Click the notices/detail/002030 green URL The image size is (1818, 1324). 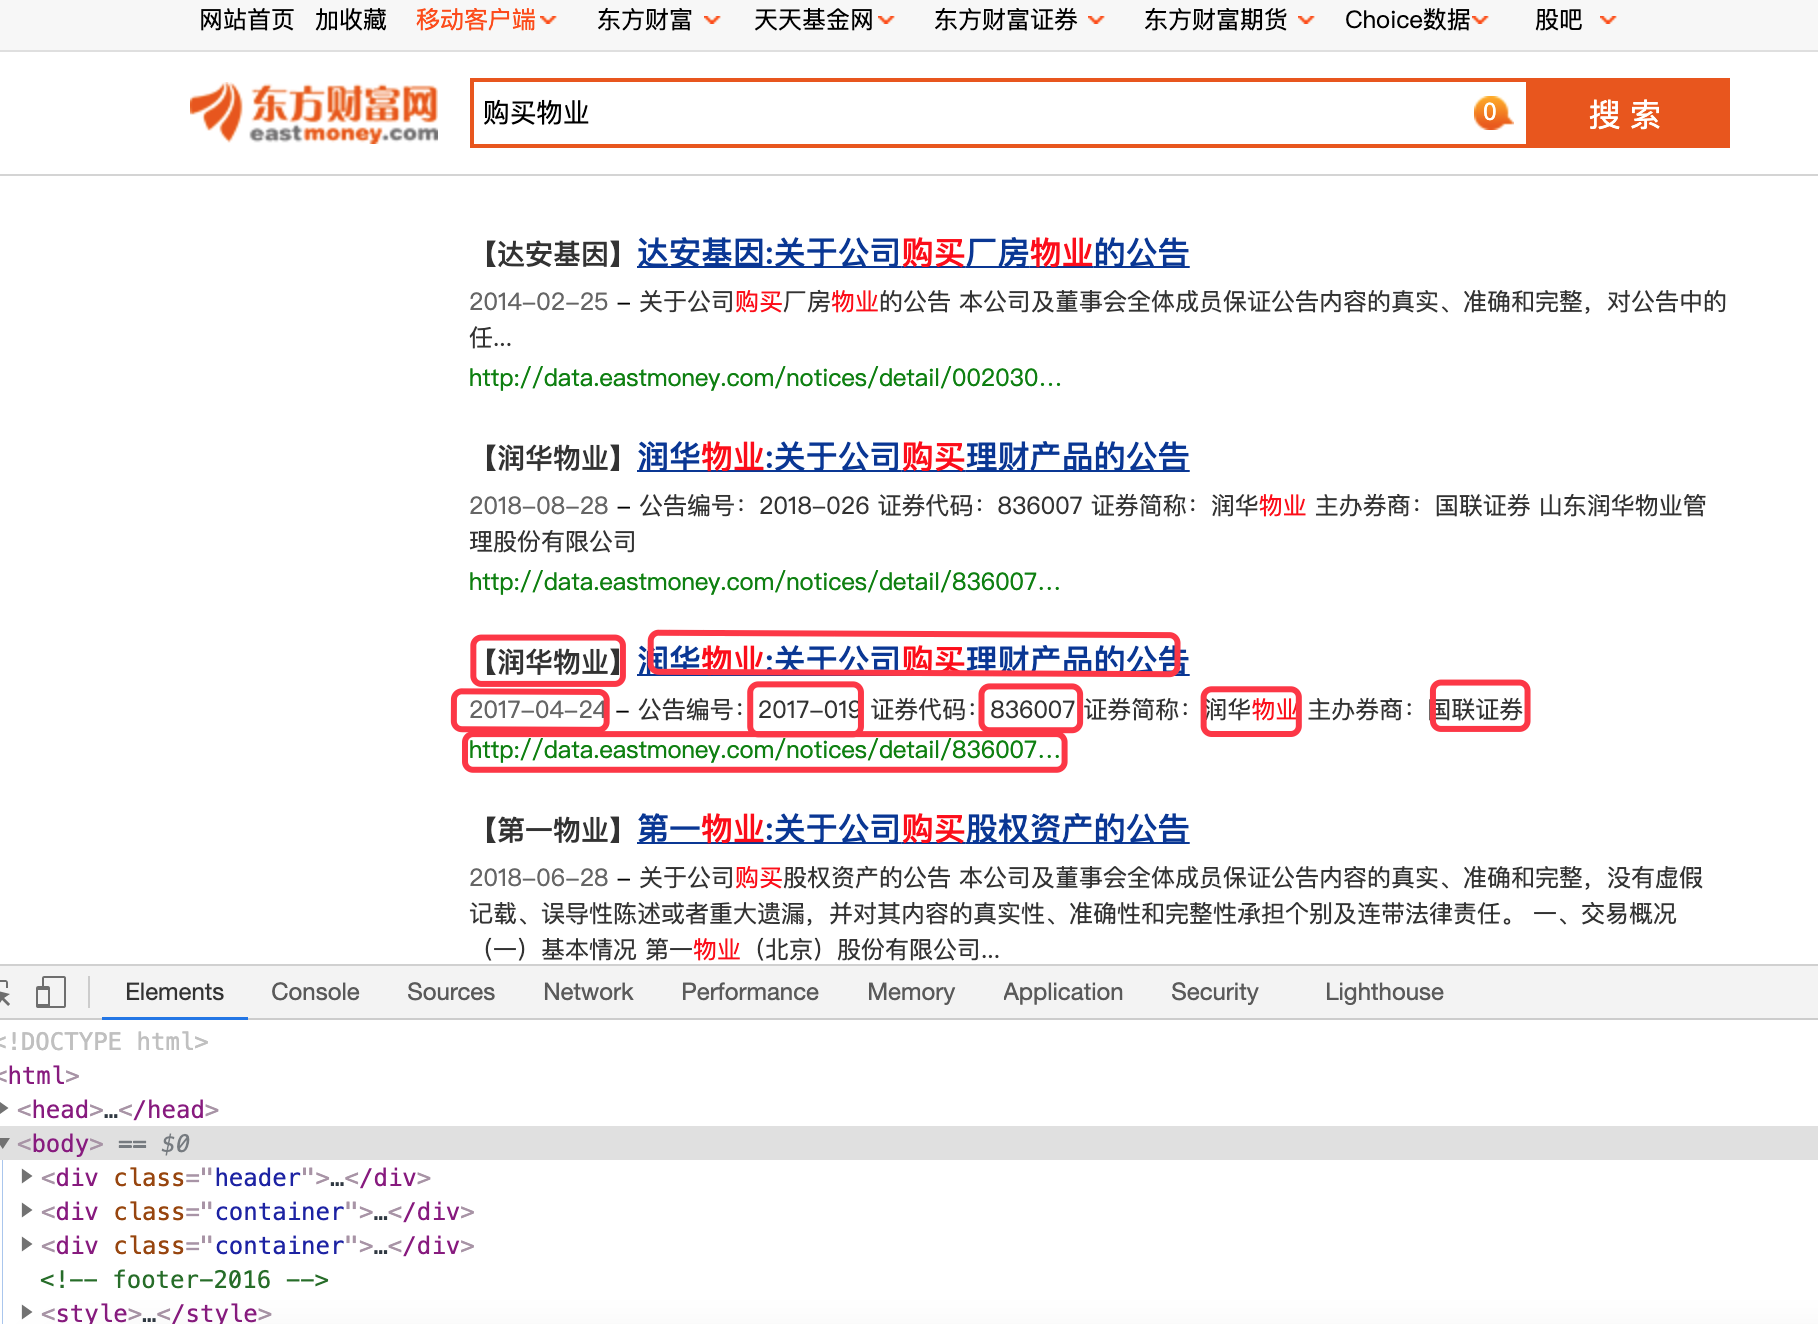coord(765,378)
